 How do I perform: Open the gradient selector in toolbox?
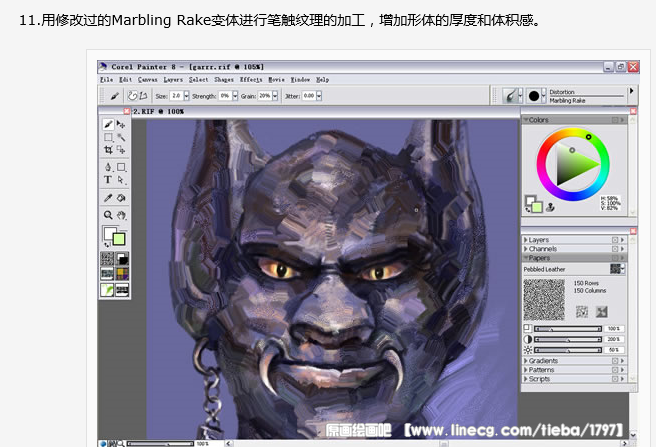[122, 259]
